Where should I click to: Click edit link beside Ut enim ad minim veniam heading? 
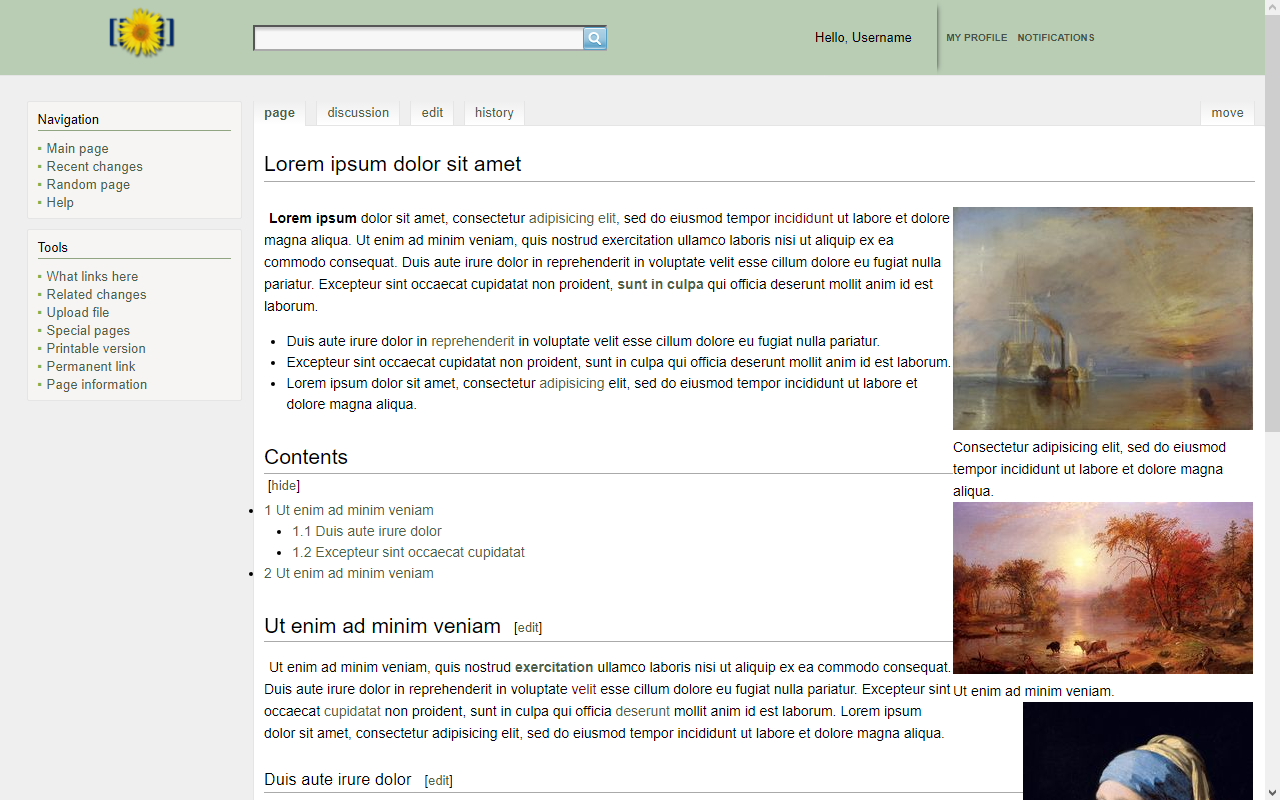click(528, 628)
